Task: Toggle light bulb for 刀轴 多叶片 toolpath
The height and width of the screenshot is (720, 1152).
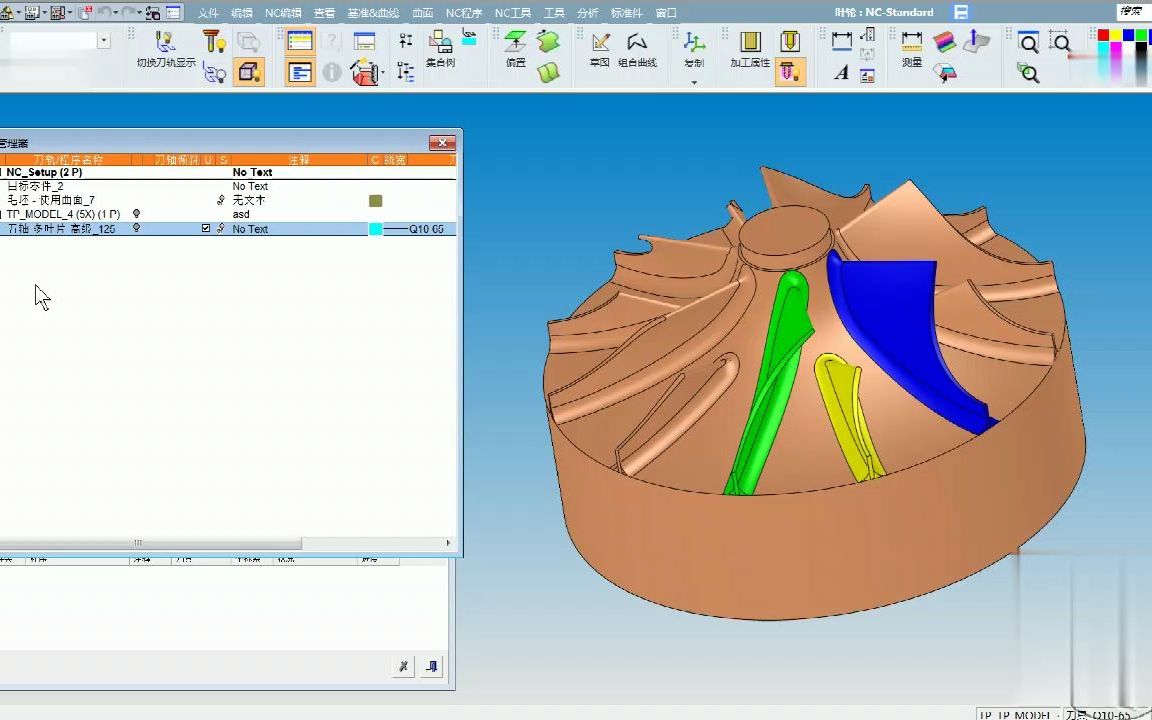Action: [137, 229]
